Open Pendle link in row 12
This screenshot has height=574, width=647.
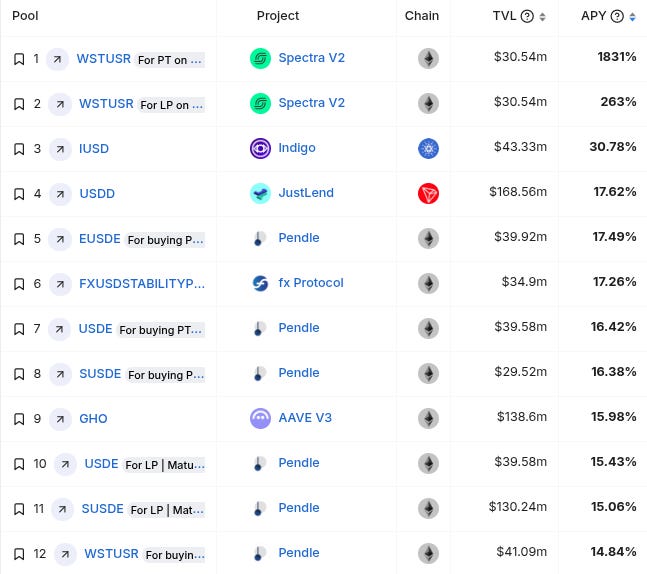point(299,553)
